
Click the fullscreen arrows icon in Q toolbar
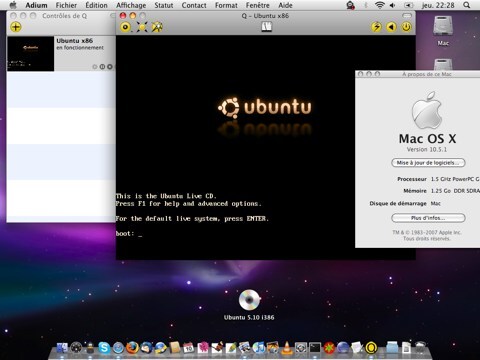(142, 27)
